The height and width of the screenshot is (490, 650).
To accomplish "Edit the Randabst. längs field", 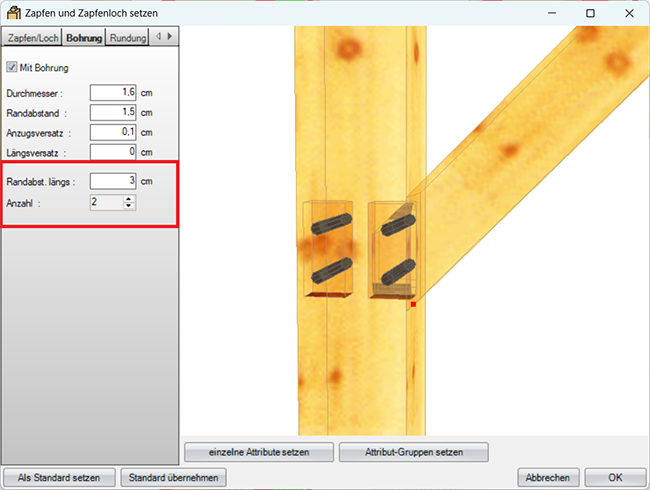I will pos(113,181).
